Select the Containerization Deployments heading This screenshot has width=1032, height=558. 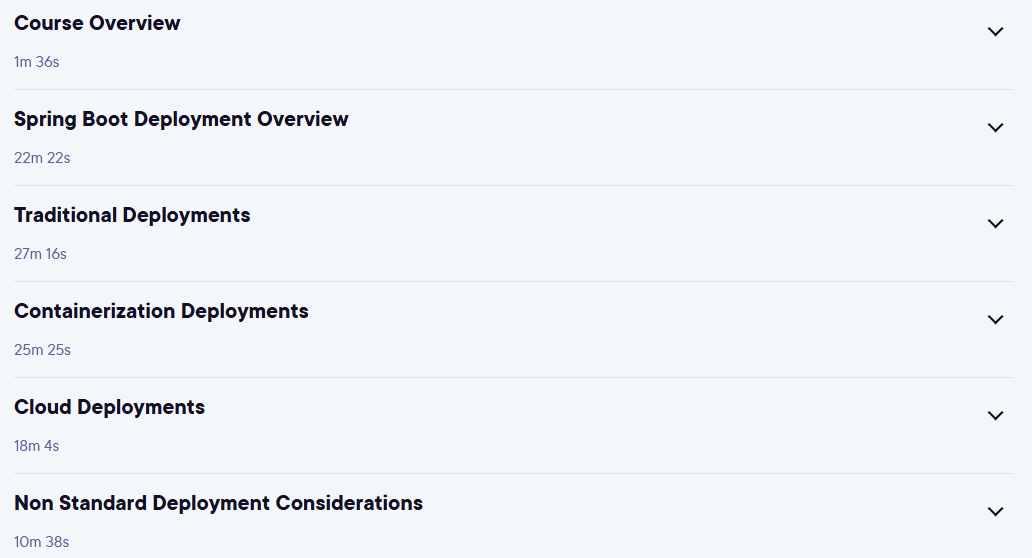[161, 312]
